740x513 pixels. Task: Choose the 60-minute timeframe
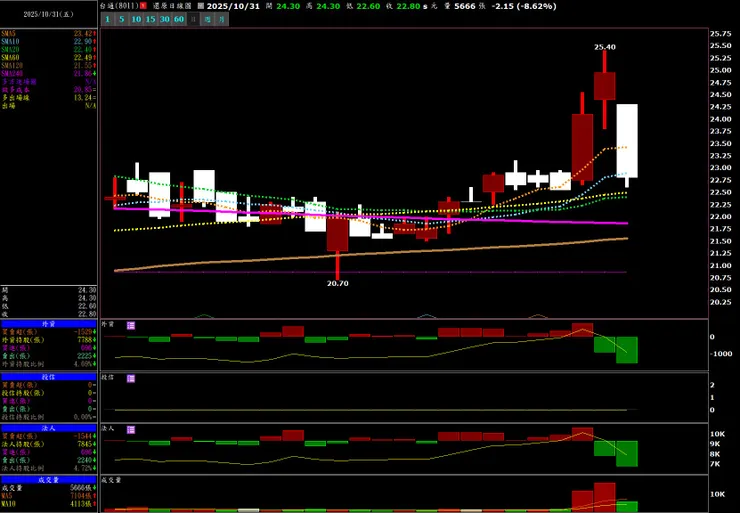[x=178, y=19]
